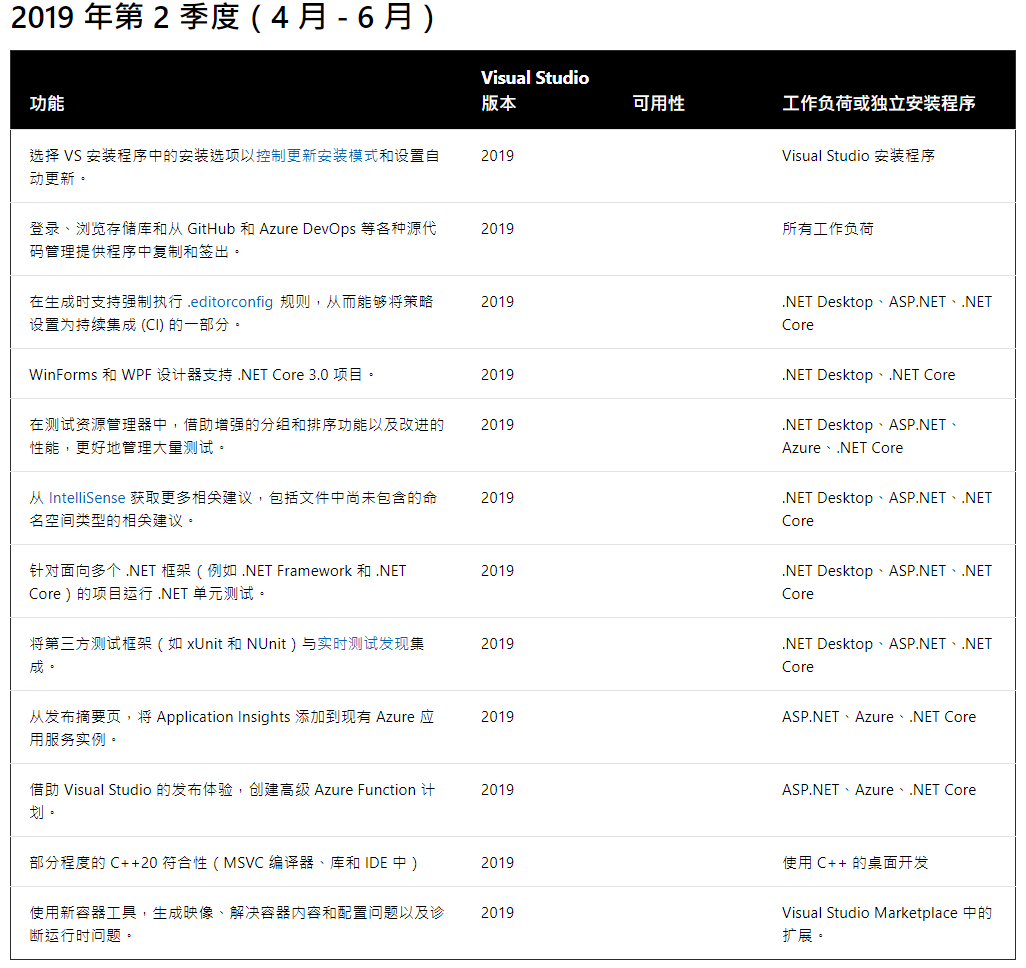Click the 所有工作负荷 cell
Viewport: 1026px width, 968px height.
(828, 229)
